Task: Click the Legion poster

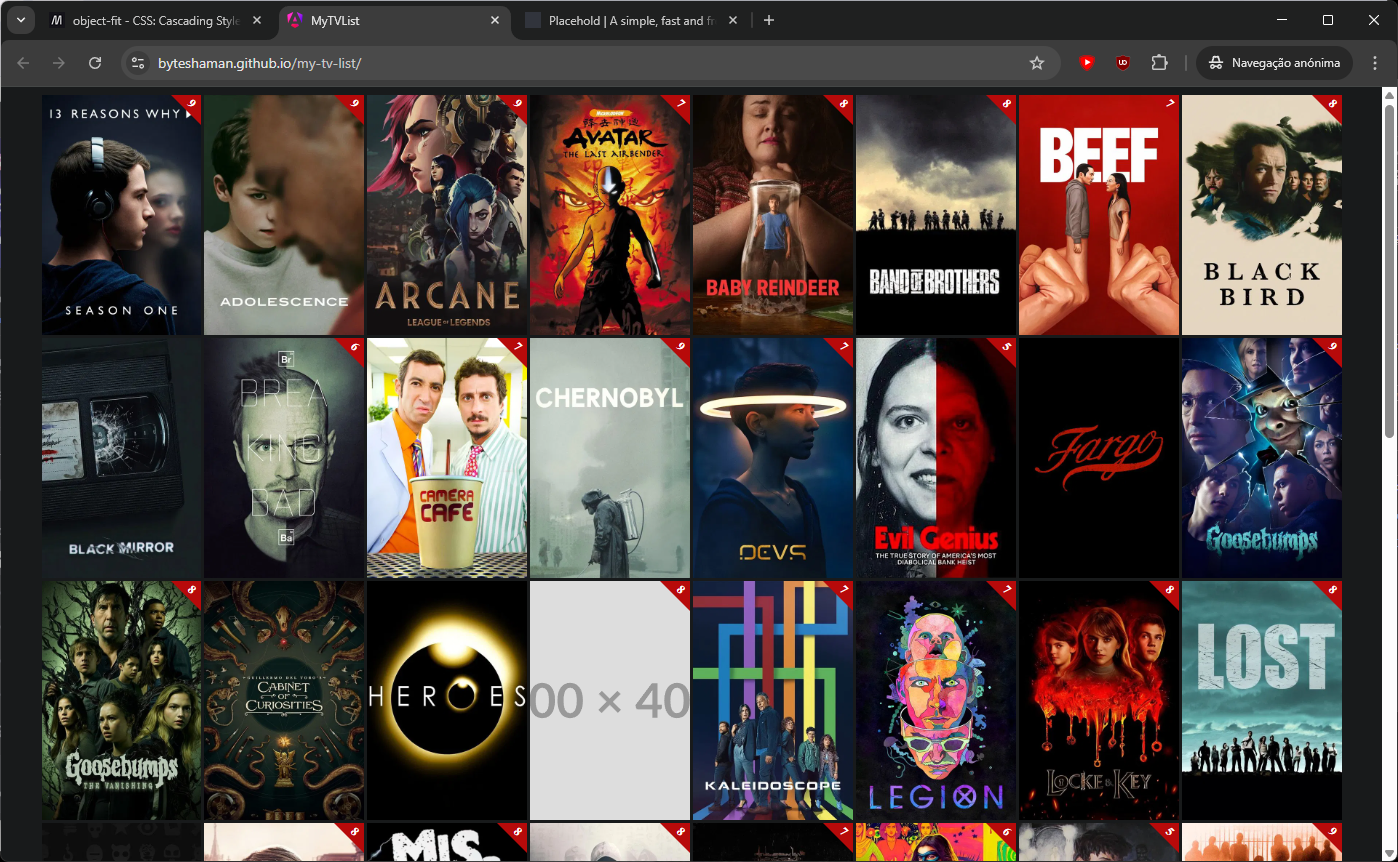Action: (x=936, y=701)
